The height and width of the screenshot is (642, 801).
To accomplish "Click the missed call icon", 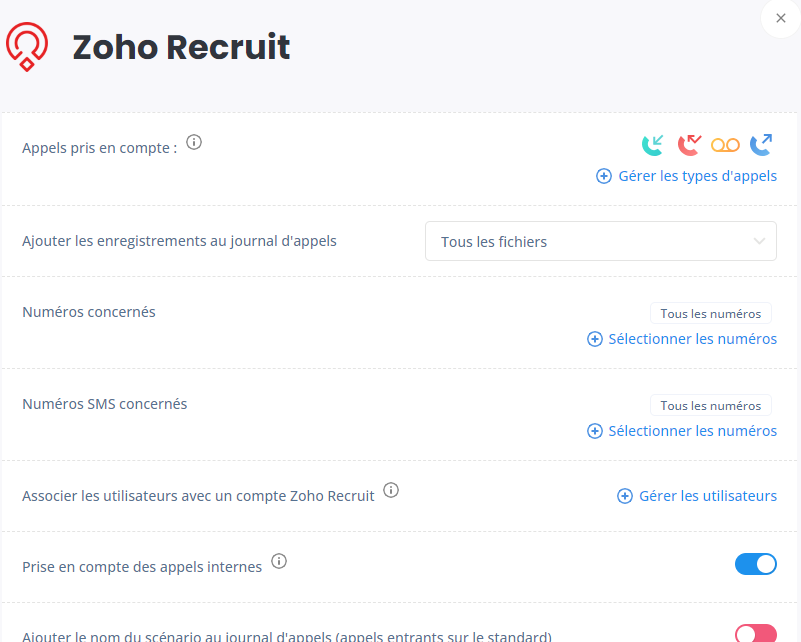I will (x=689, y=145).
